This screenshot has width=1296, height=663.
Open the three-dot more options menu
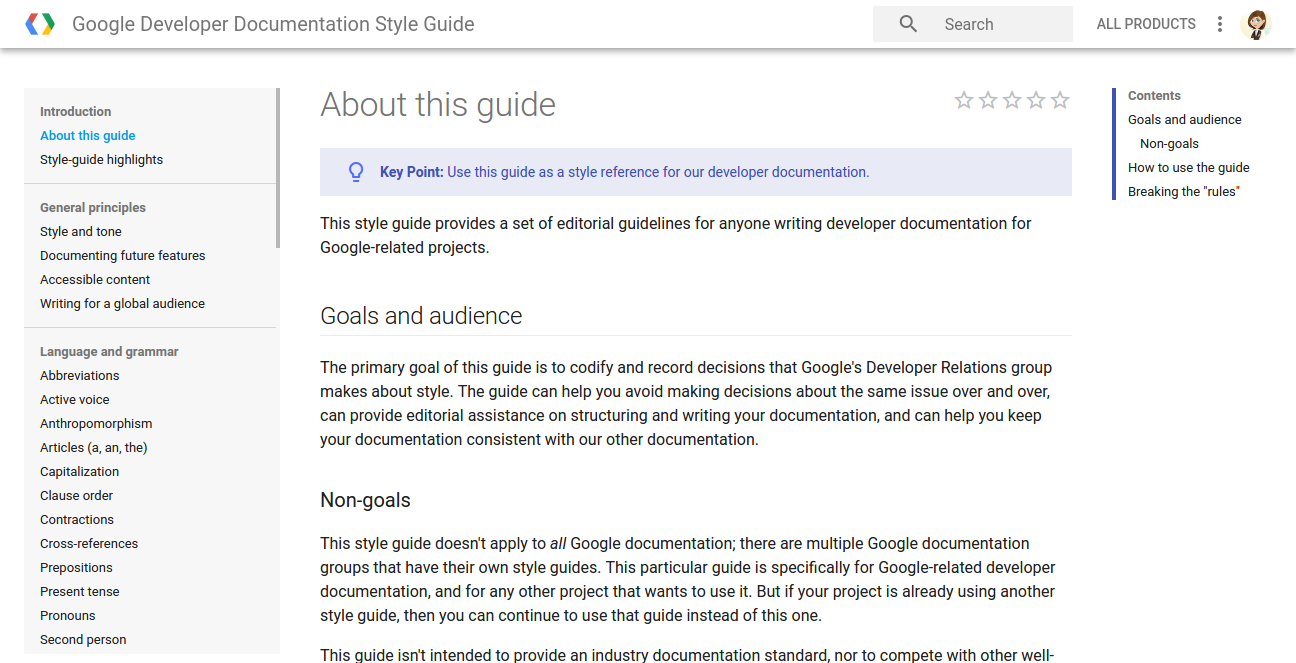[x=1220, y=24]
